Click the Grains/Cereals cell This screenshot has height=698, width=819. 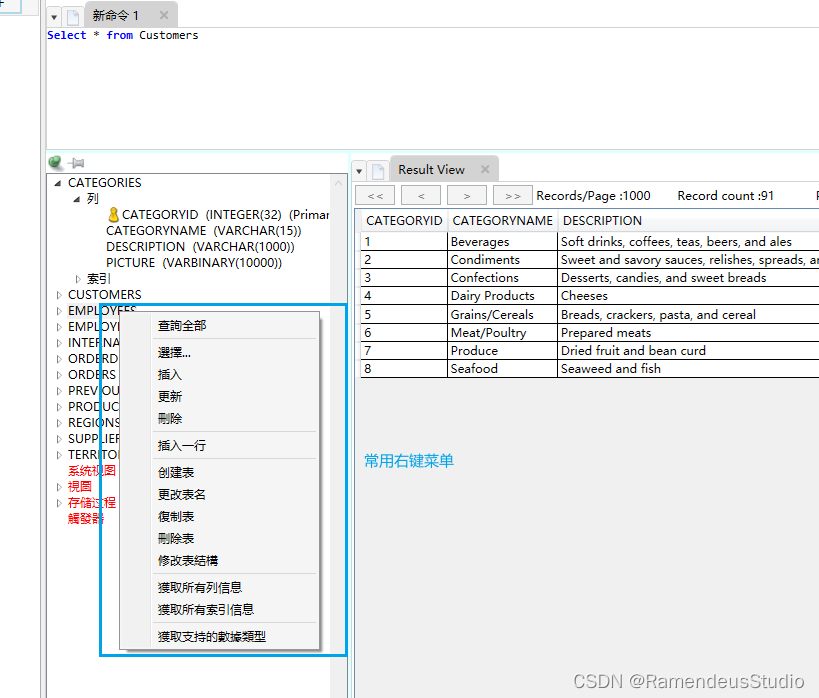pos(502,315)
